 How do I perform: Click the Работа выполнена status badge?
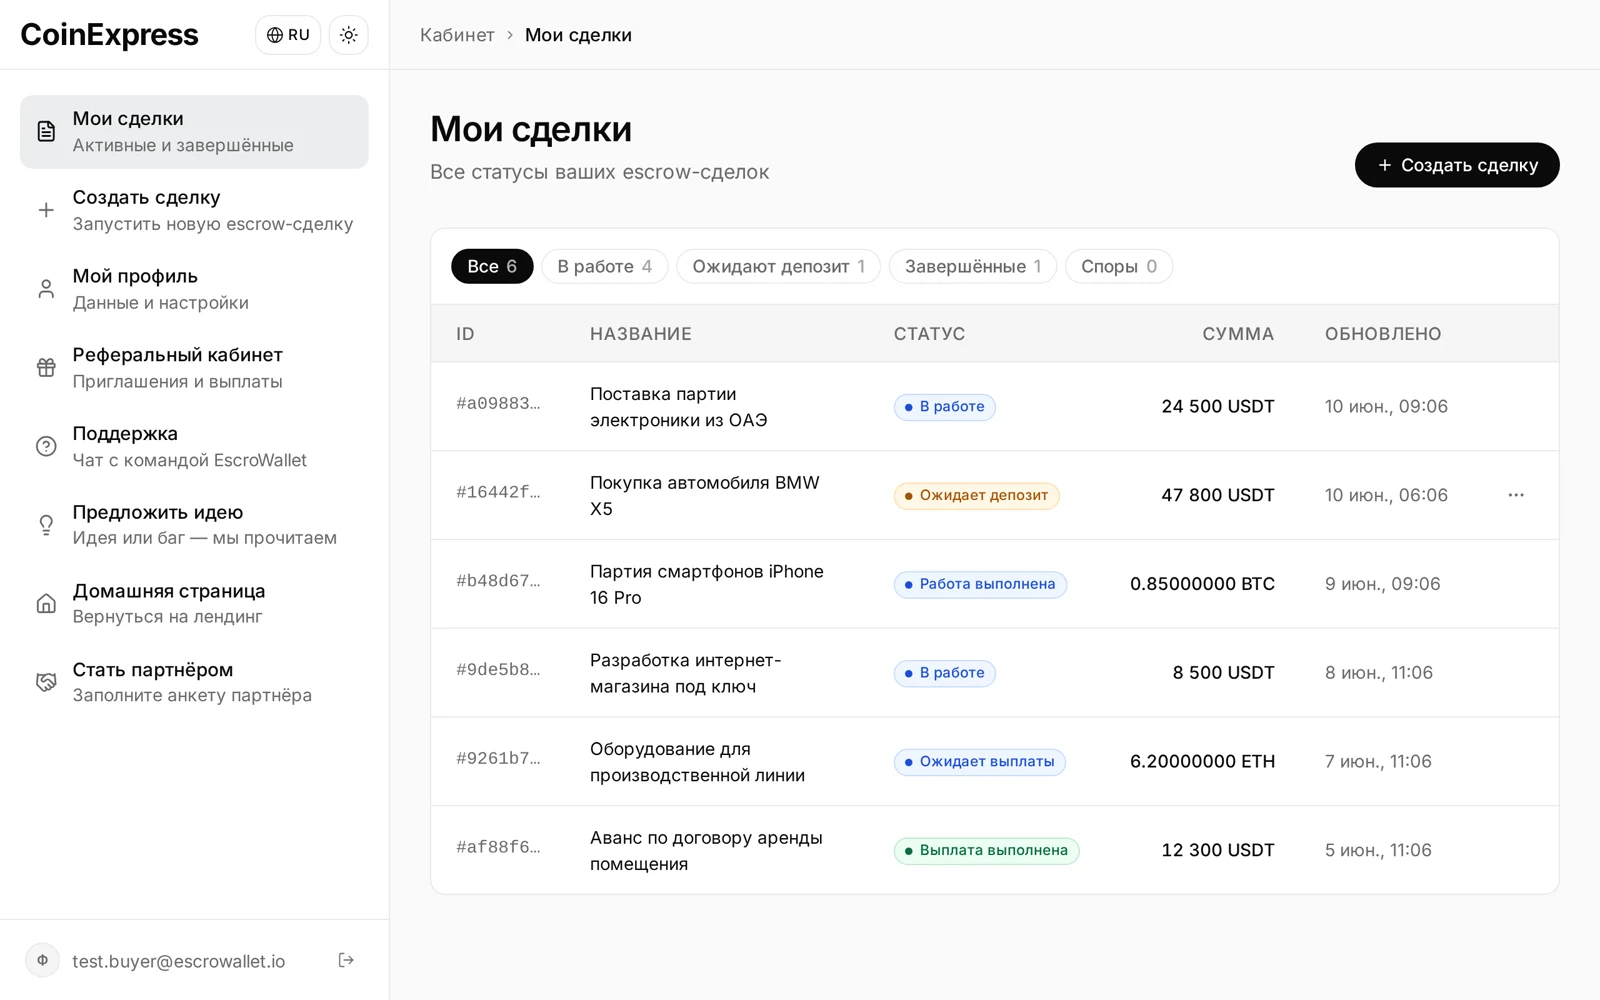pos(980,584)
